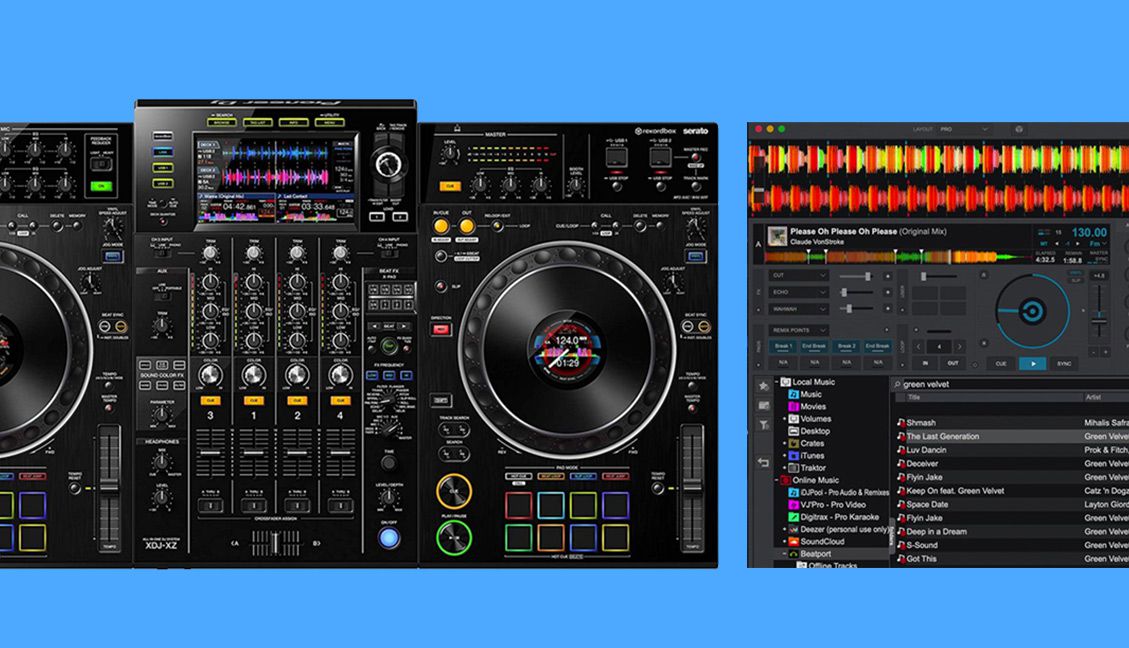Image resolution: width=1129 pixels, height=648 pixels.
Task: Tap the cyan hot cue pad on right deck
Action: point(551,505)
